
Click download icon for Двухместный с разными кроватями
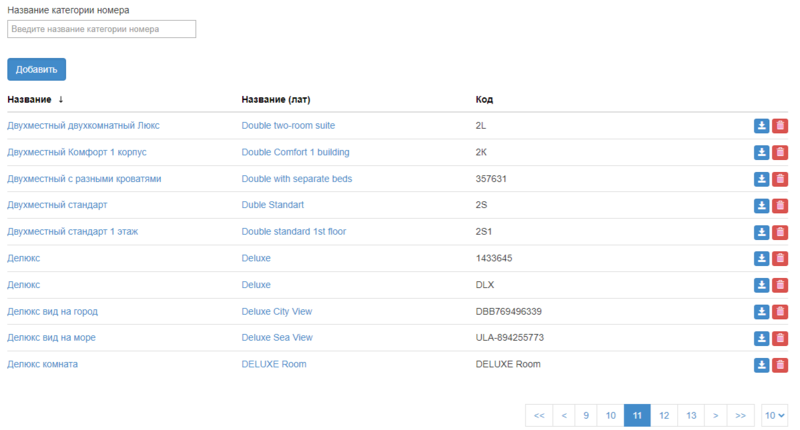[761, 179]
